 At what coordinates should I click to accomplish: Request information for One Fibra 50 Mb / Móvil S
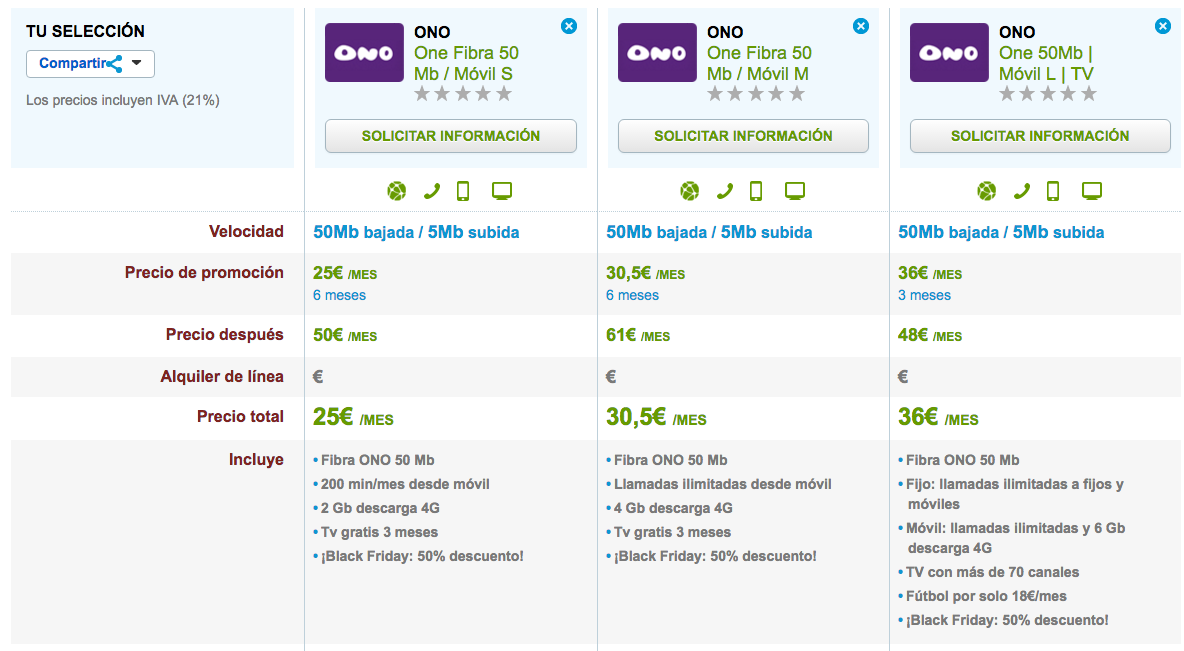click(451, 136)
